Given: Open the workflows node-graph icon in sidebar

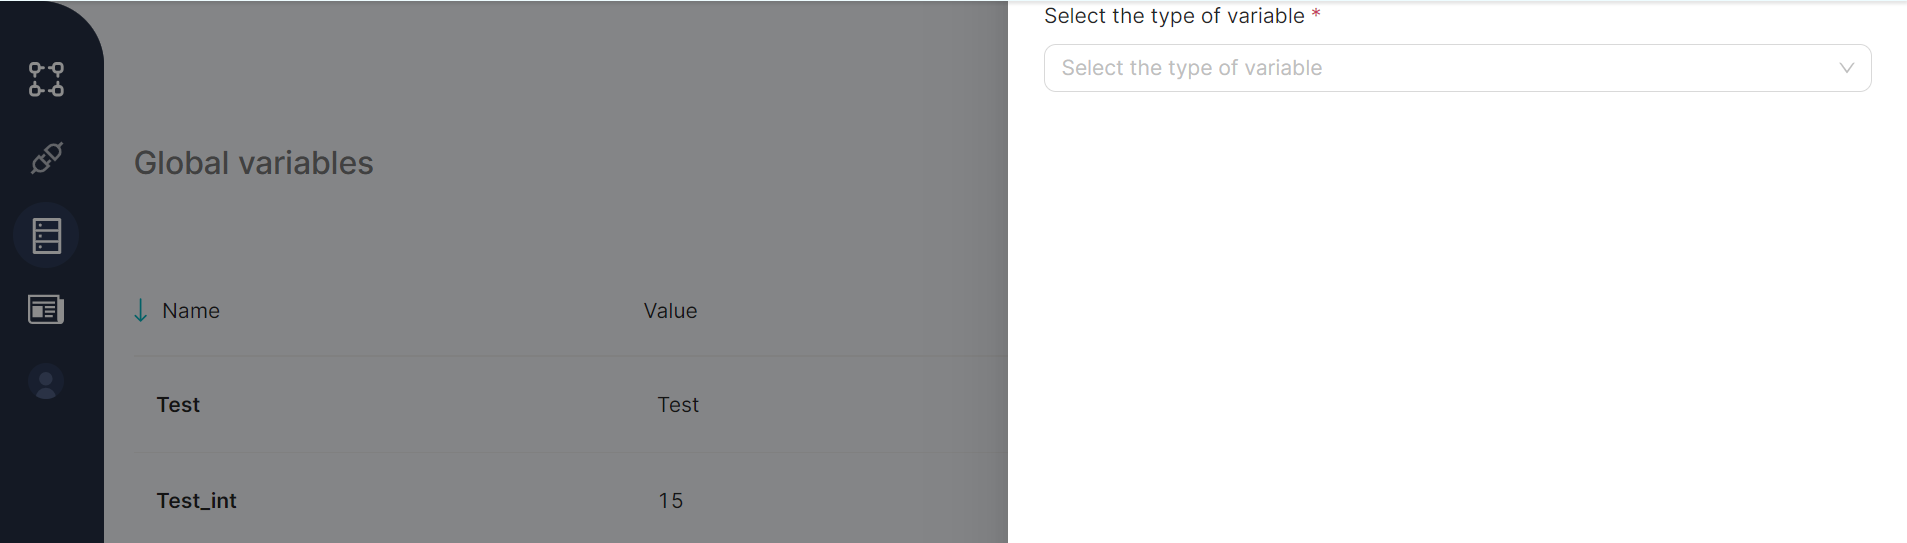Looking at the screenshot, I should click(46, 79).
